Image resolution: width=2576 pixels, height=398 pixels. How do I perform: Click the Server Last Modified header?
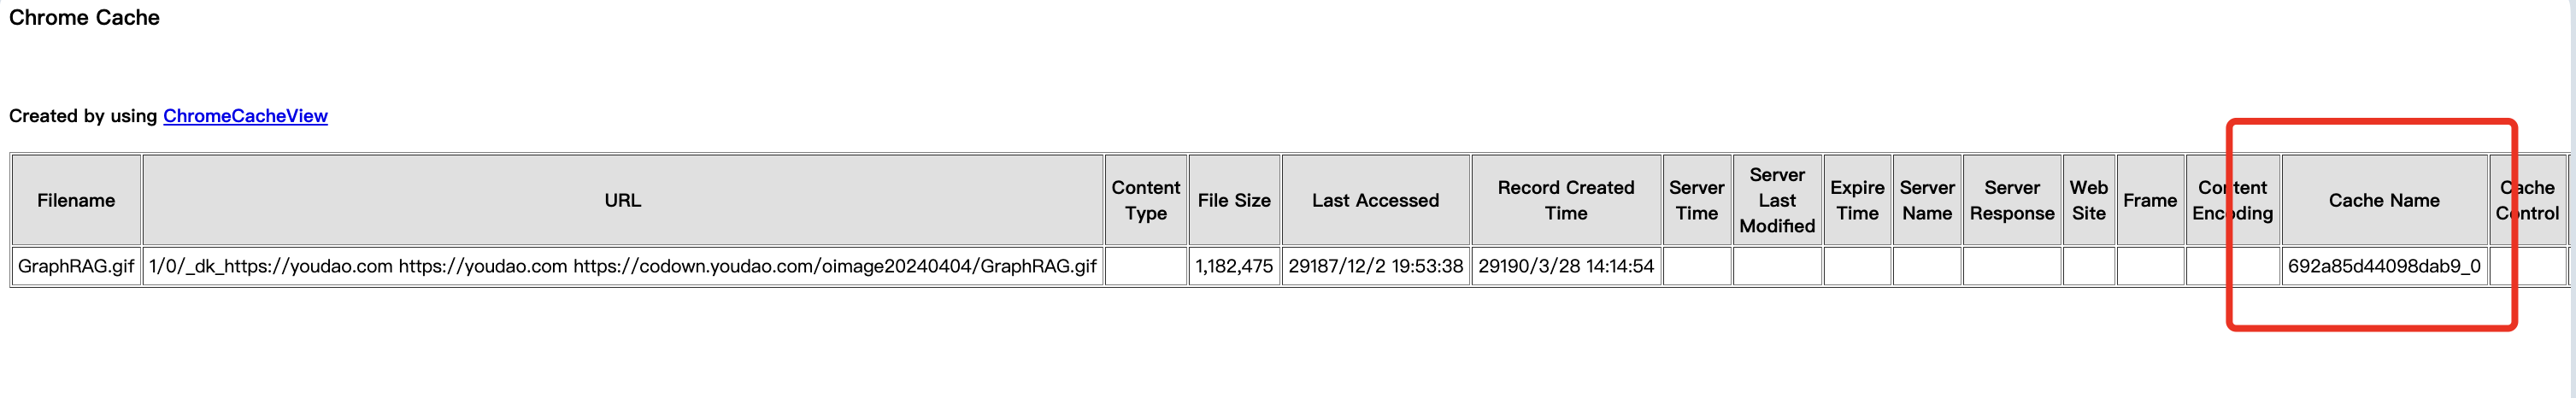[1777, 200]
